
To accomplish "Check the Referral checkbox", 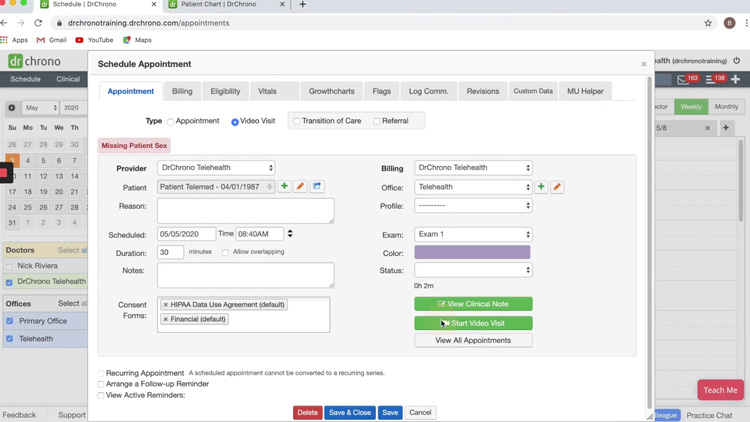I will click(x=376, y=121).
